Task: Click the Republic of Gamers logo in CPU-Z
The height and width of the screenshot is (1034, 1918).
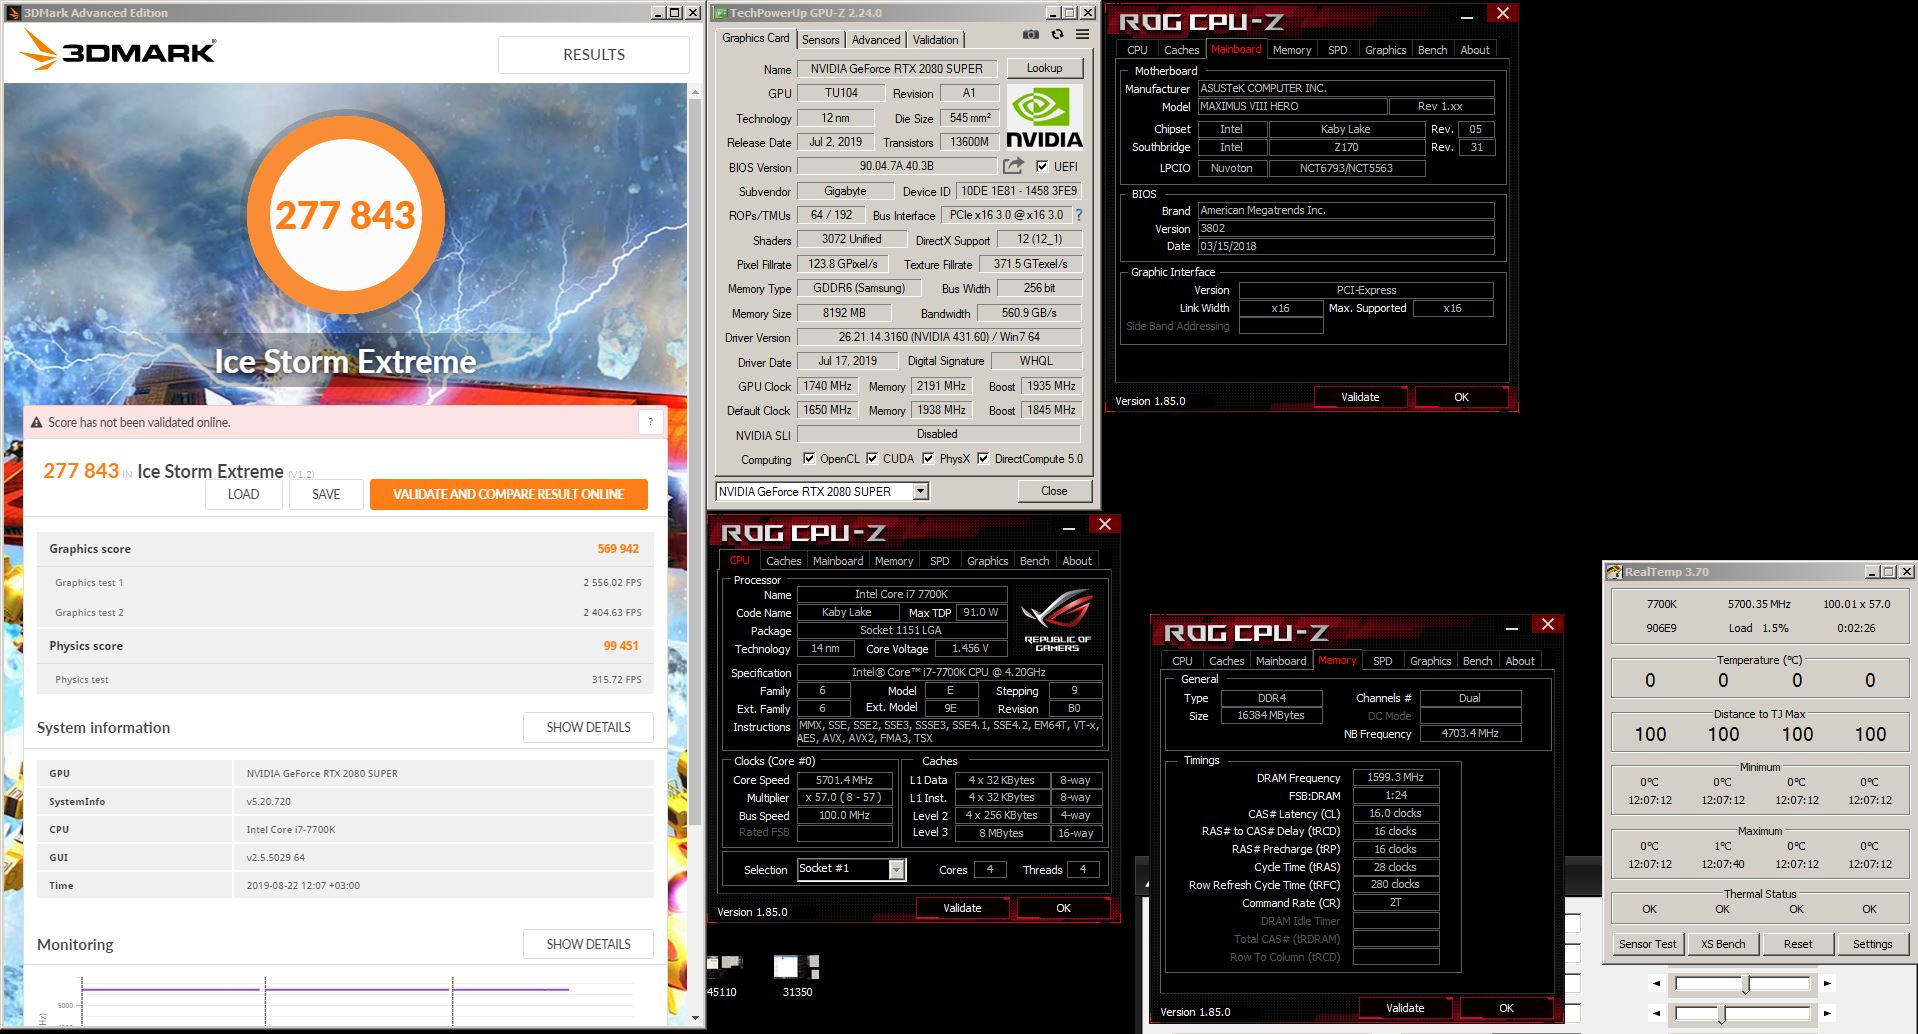Action: 1057,621
